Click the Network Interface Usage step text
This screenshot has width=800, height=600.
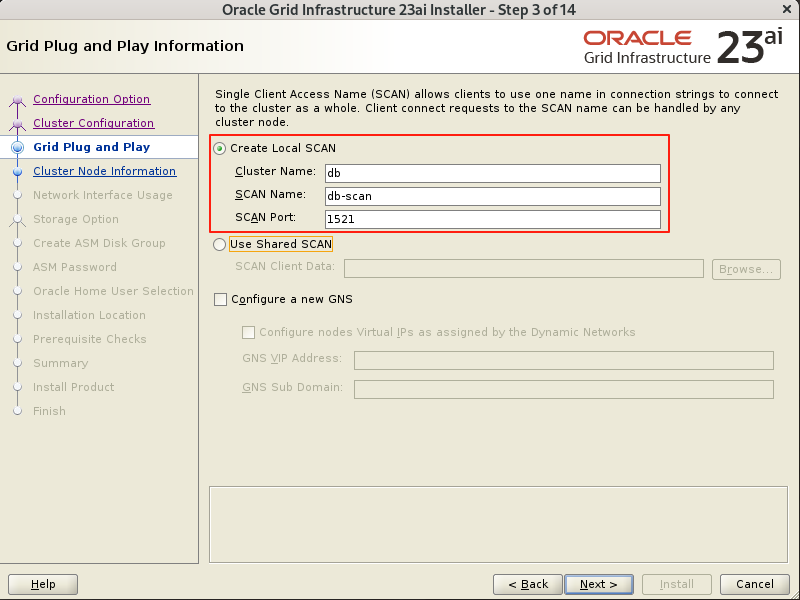click(x=103, y=195)
